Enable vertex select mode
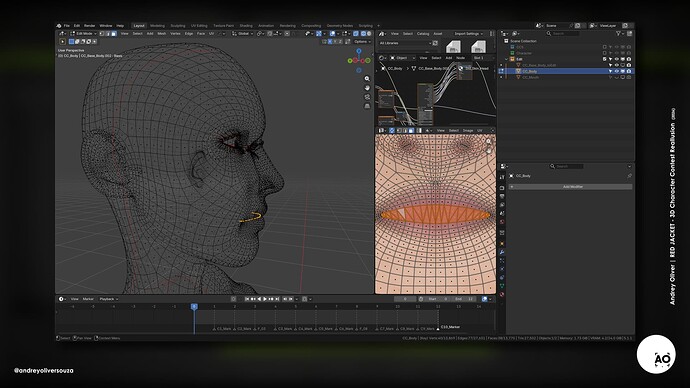The image size is (690, 388). pos(102,33)
